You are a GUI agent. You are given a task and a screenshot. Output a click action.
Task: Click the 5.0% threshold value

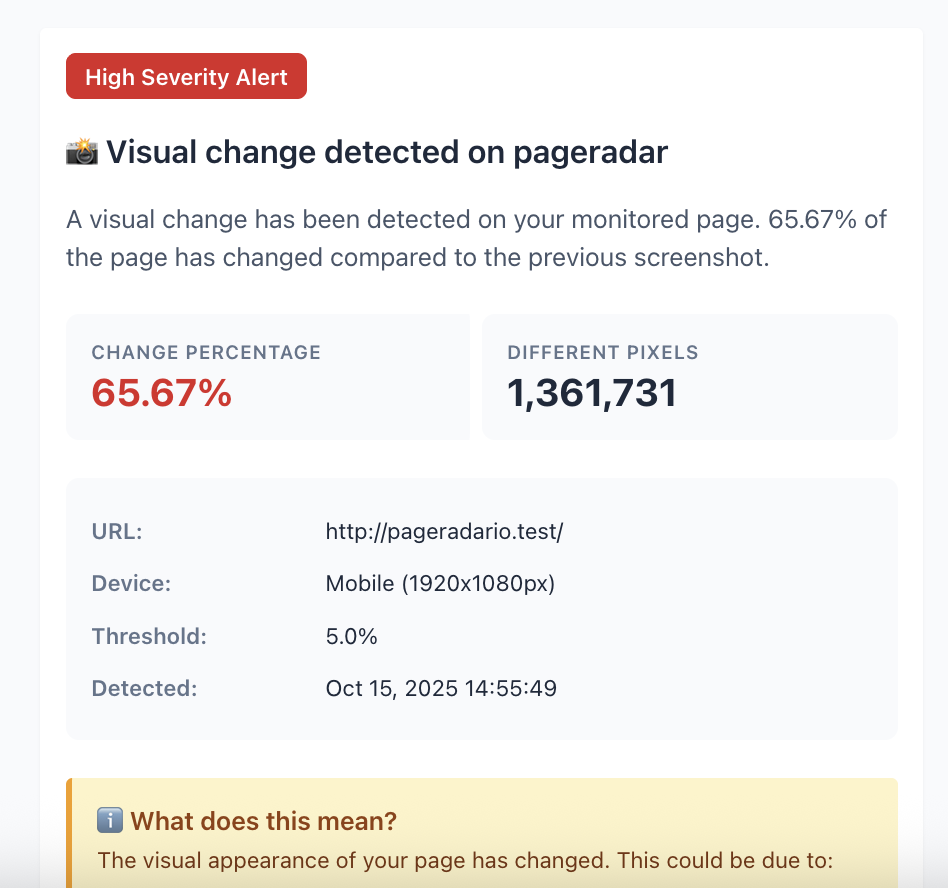click(x=351, y=635)
